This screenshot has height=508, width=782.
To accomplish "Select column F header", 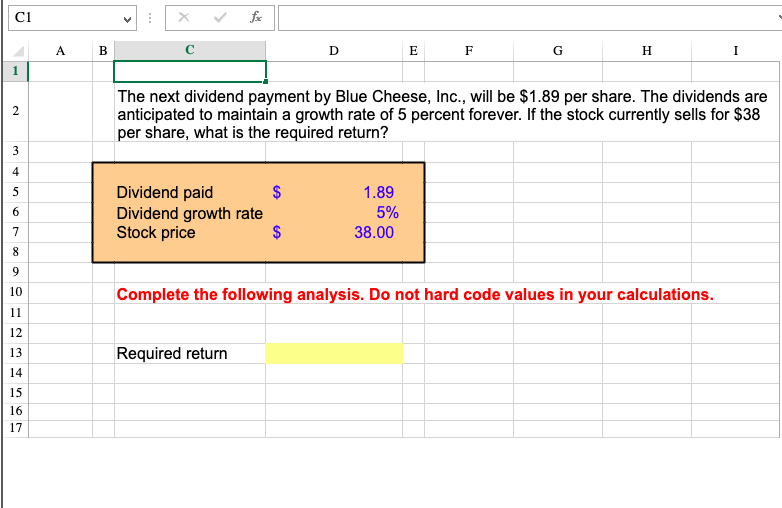I will click(x=469, y=51).
